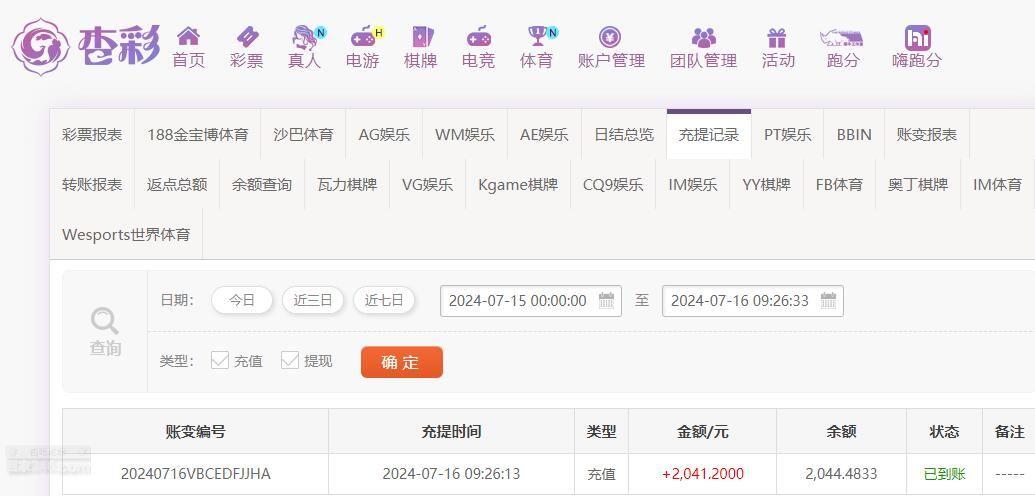Open the 真人 live casino icon

coord(304,36)
